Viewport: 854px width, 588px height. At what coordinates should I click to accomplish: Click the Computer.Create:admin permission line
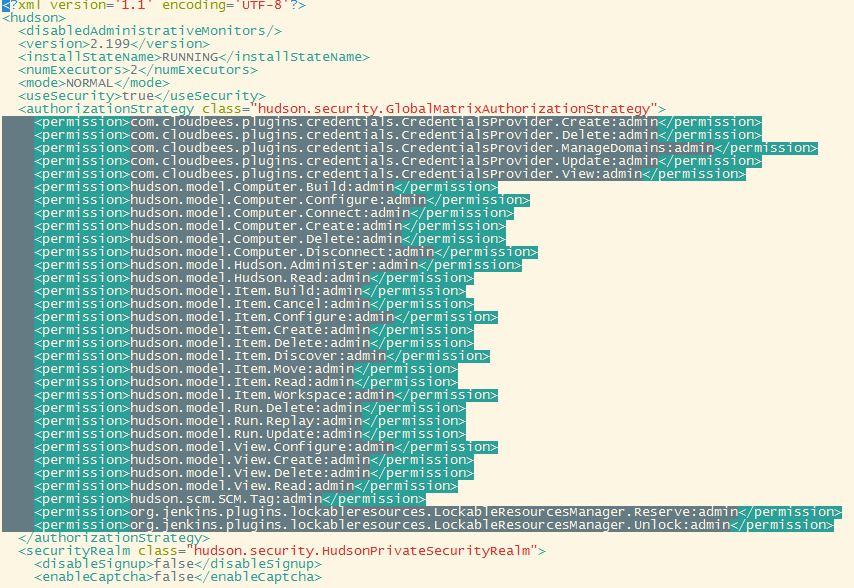pyautogui.click(x=270, y=226)
